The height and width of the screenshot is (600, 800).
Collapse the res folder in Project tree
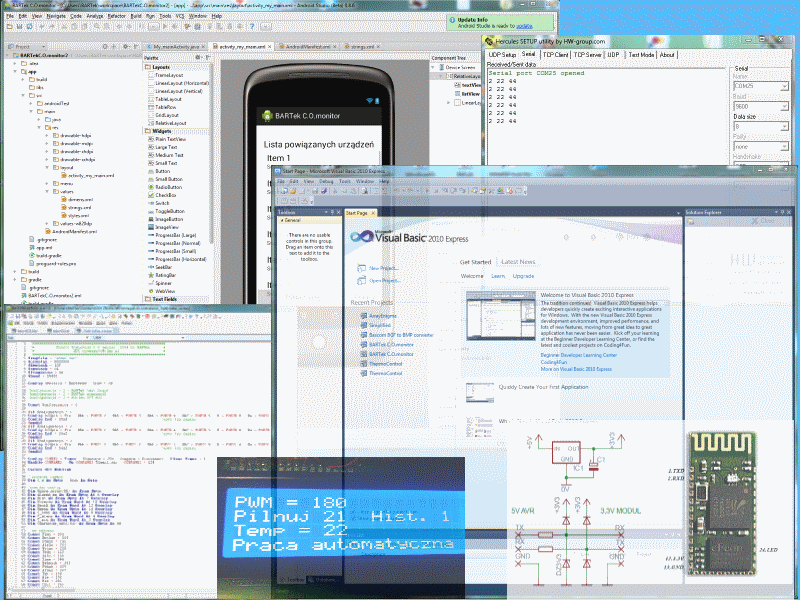[x=39, y=128]
